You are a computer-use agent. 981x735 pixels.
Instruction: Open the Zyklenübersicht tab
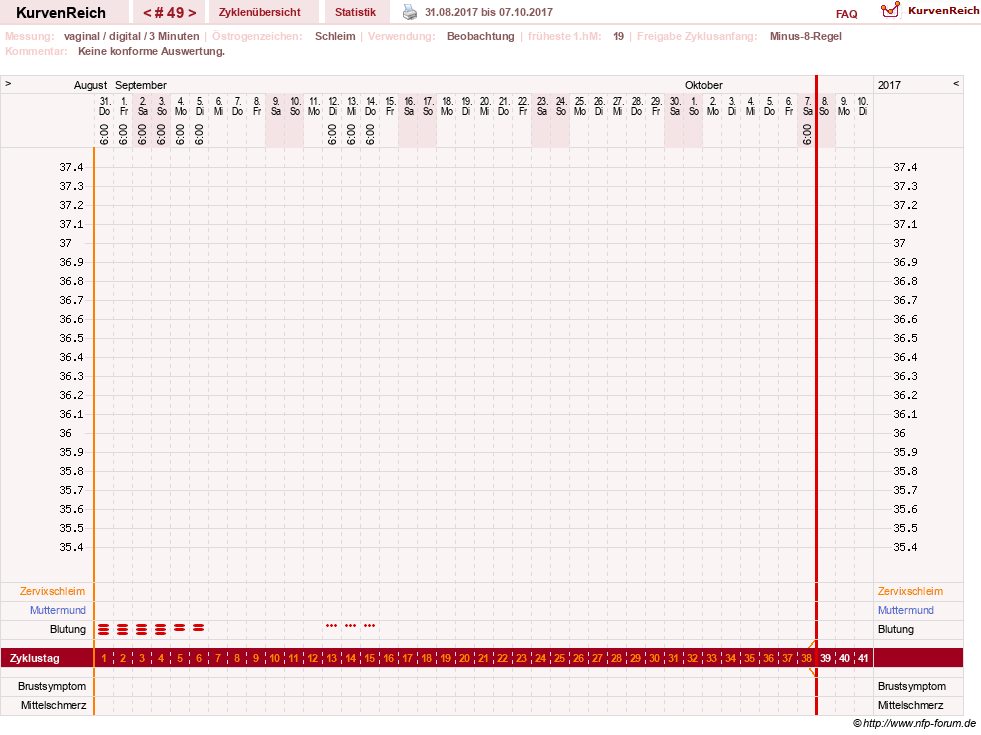pyautogui.click(x=260, y=12)
